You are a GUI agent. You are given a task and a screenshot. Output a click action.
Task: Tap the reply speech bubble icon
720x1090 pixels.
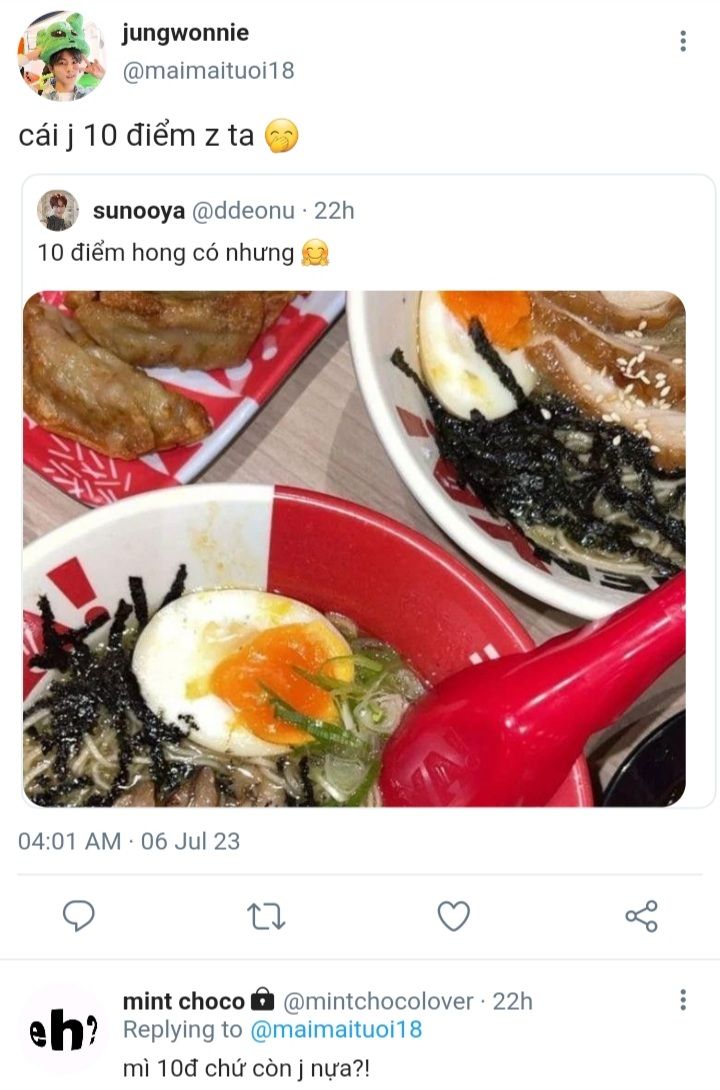click(x=79, y=916)
